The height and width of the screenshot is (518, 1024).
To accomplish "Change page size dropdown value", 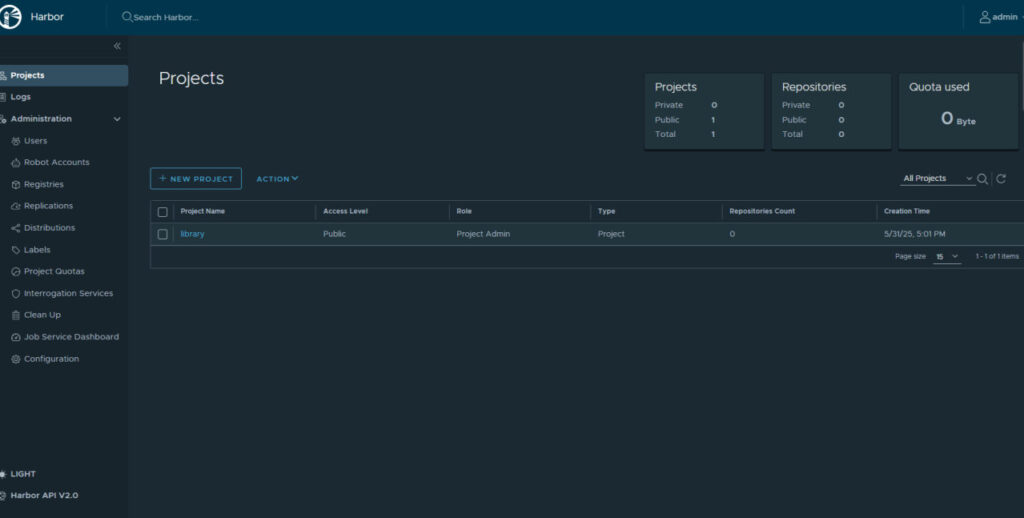I will pyautogui.click(x=946, y=257).
